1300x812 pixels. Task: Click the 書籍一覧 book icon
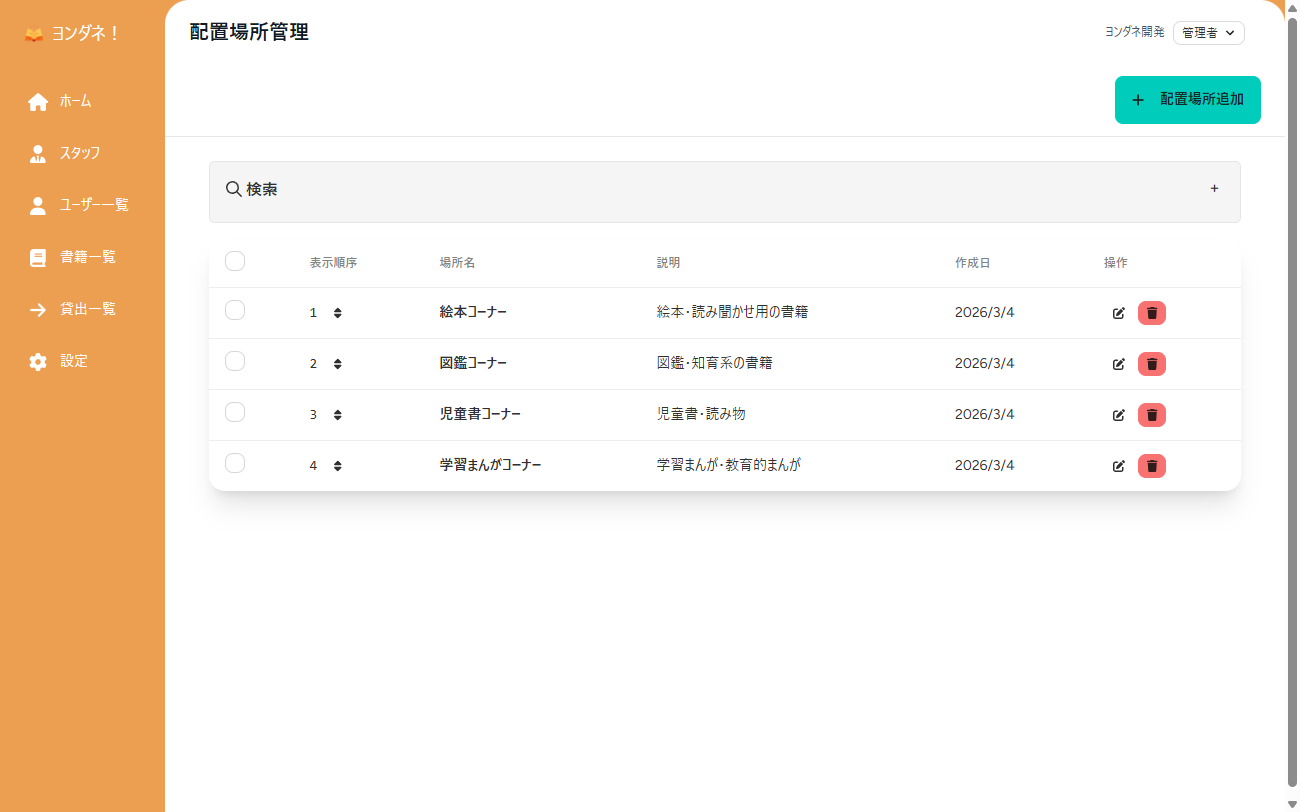(x=38, y=257)
